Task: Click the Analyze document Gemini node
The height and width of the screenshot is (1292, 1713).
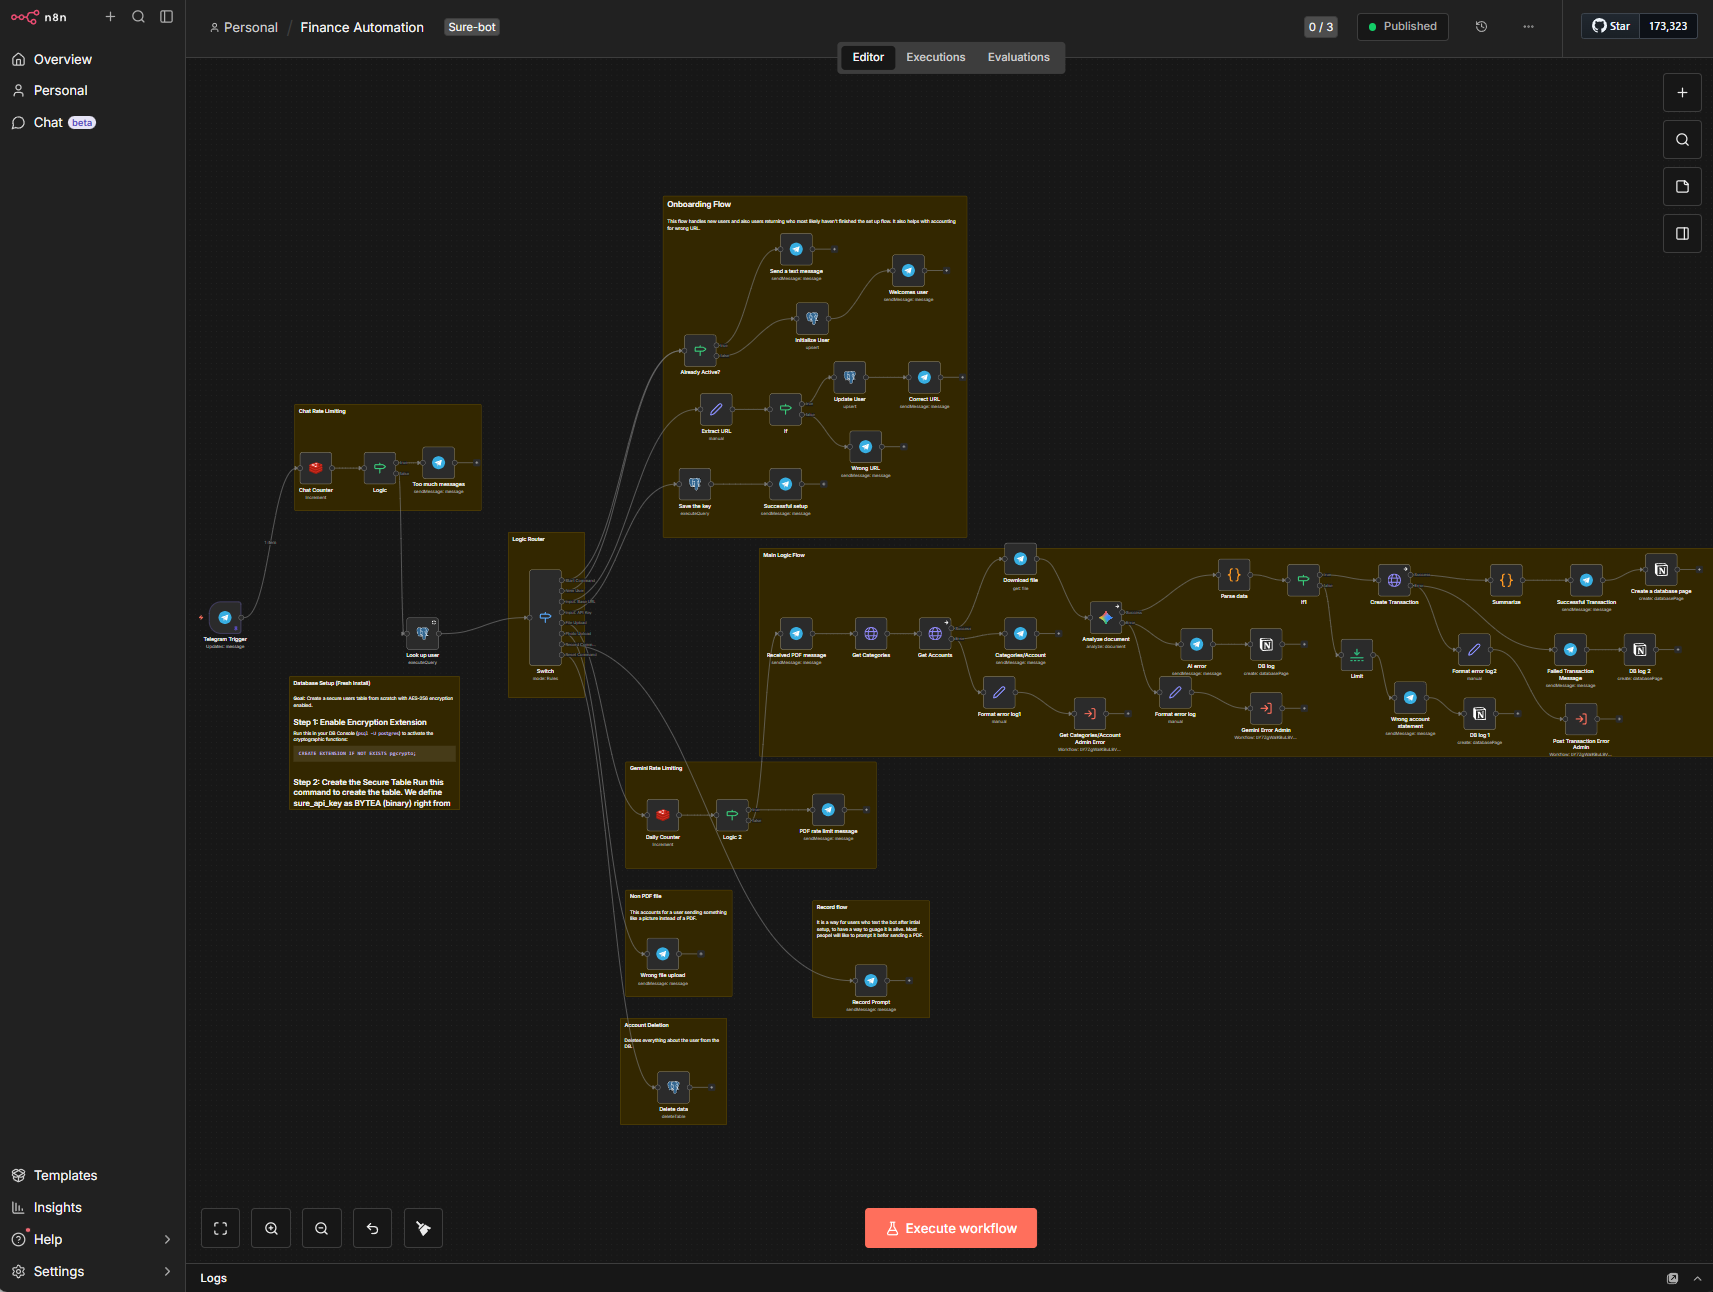Action: [x=1105, y=618]
